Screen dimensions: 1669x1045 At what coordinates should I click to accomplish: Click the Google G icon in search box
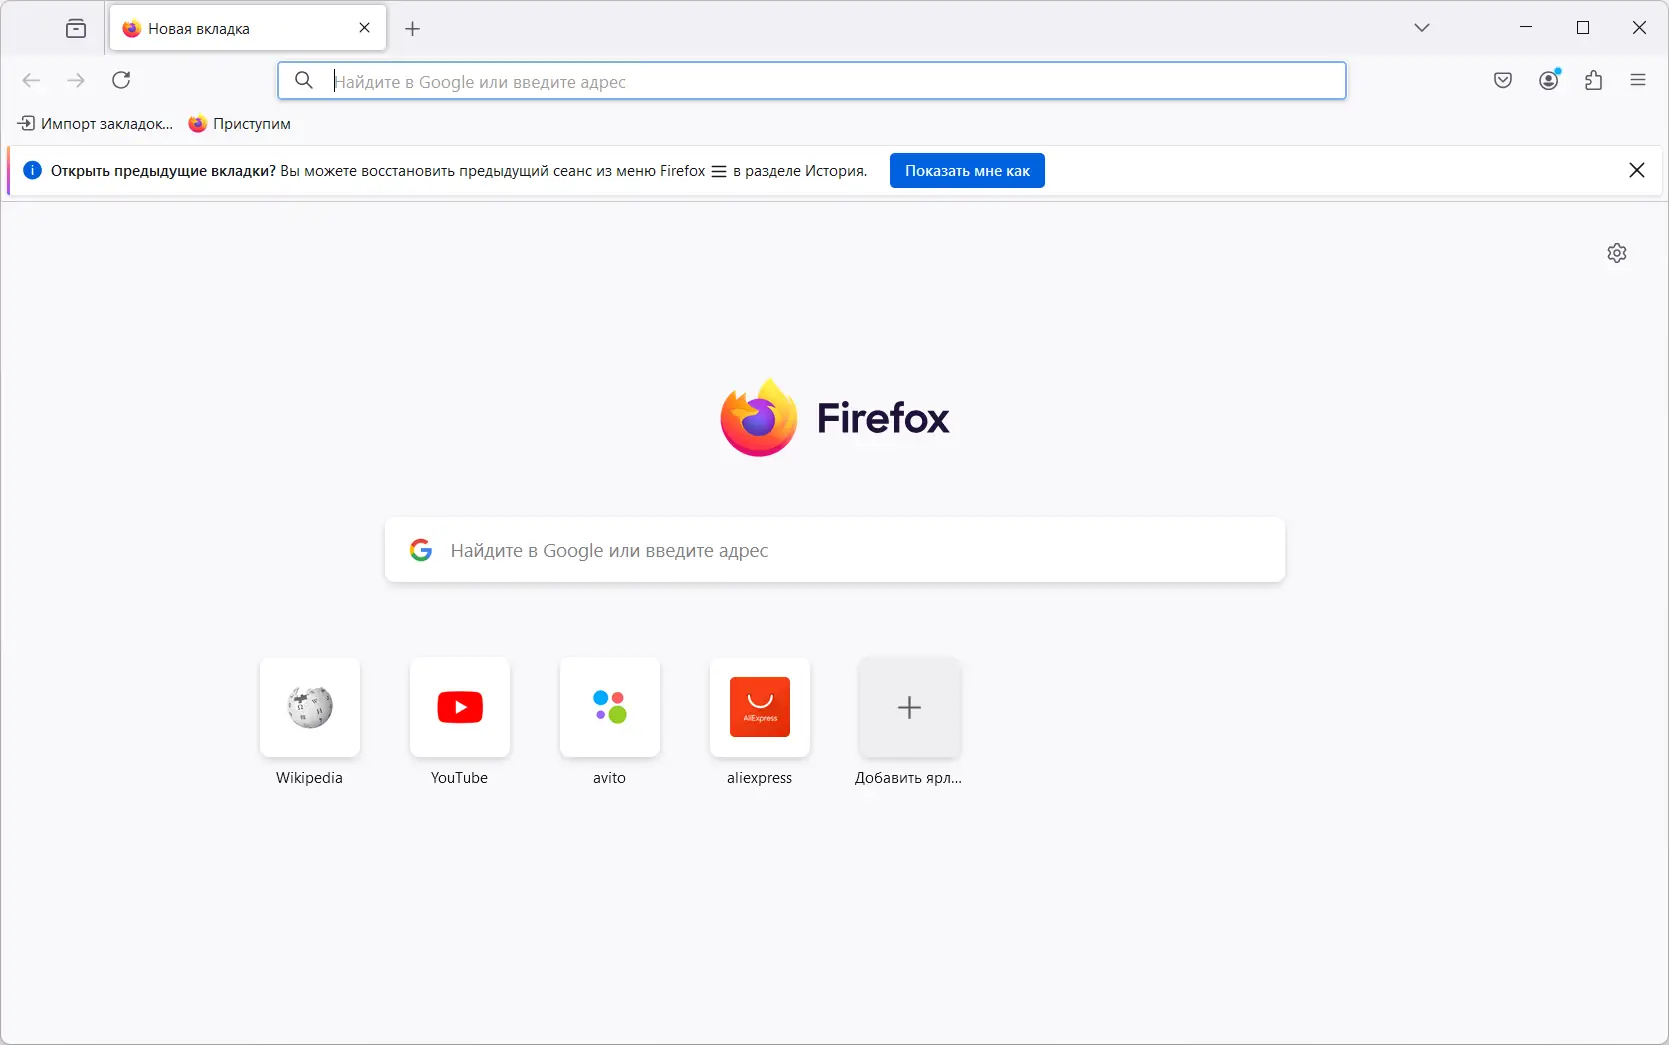pyautogui.click(x=421, y=550)
